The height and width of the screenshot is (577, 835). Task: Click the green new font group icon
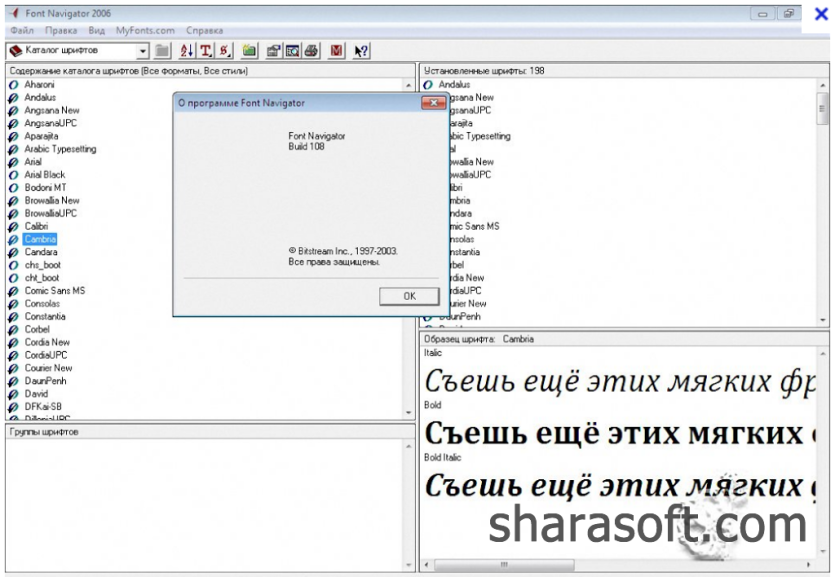tap(249, 51)
